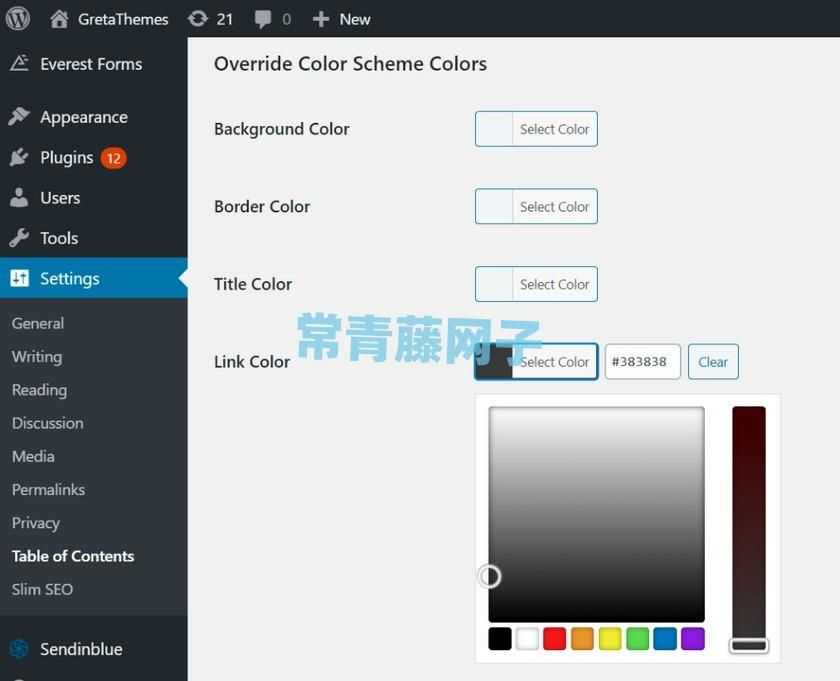Click the Everest Forms mountain icon
840x681 pixels.
pos(19,63)
